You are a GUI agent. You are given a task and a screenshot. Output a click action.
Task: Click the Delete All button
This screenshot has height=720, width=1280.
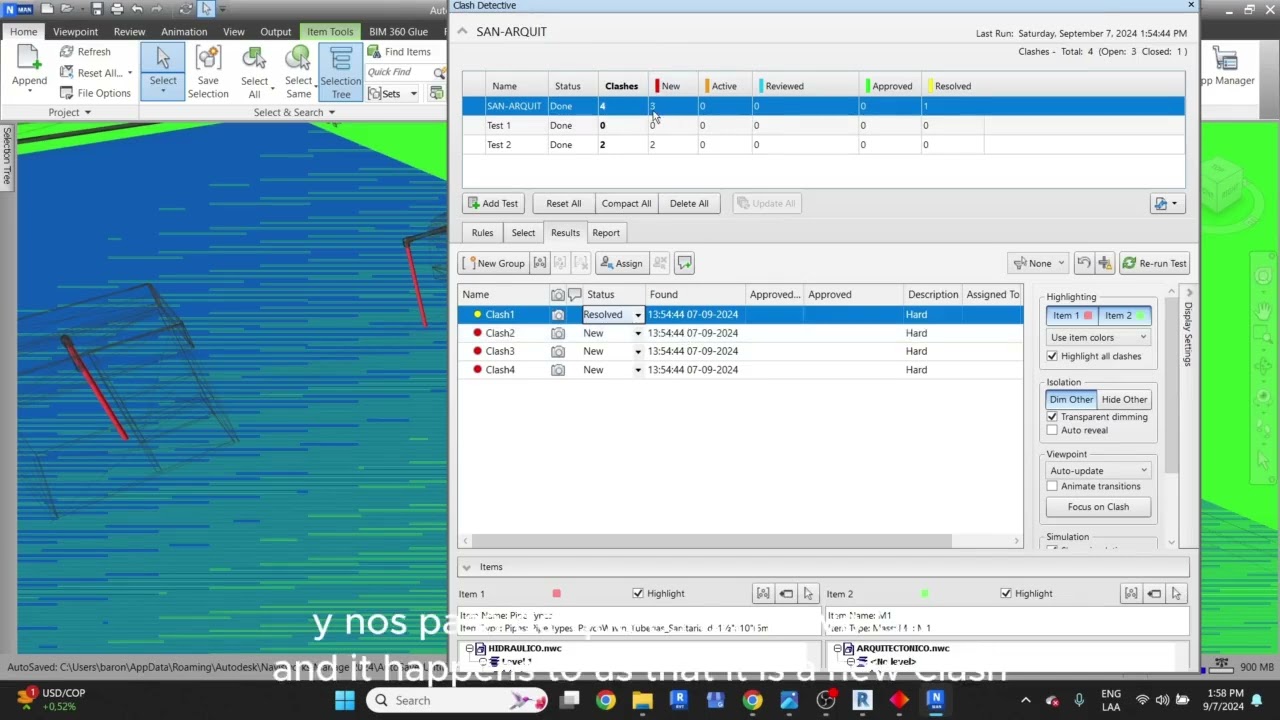click(x=689, y=204)
